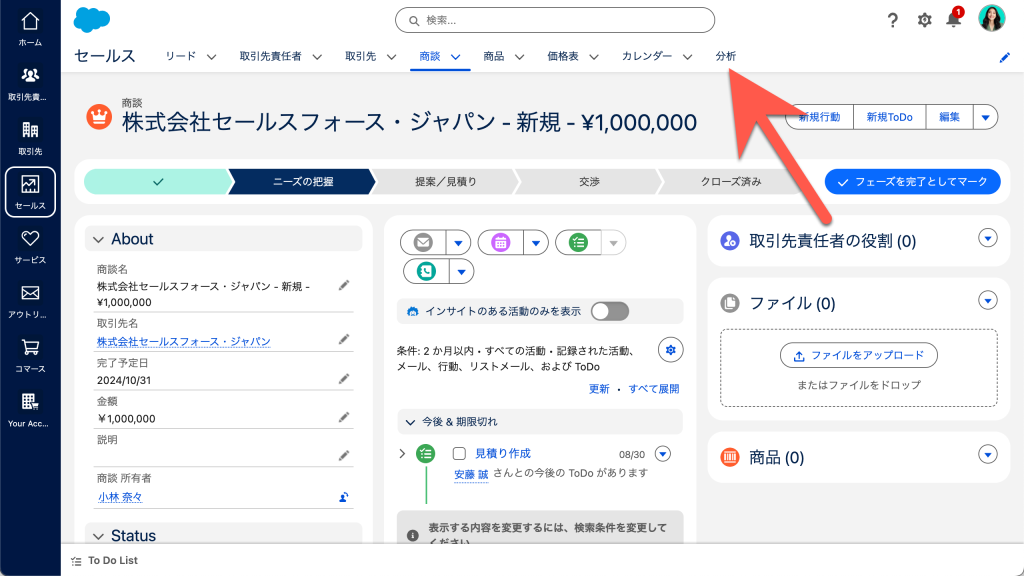Open the カレンダー tab dropdown chevron

coord(688,57)
